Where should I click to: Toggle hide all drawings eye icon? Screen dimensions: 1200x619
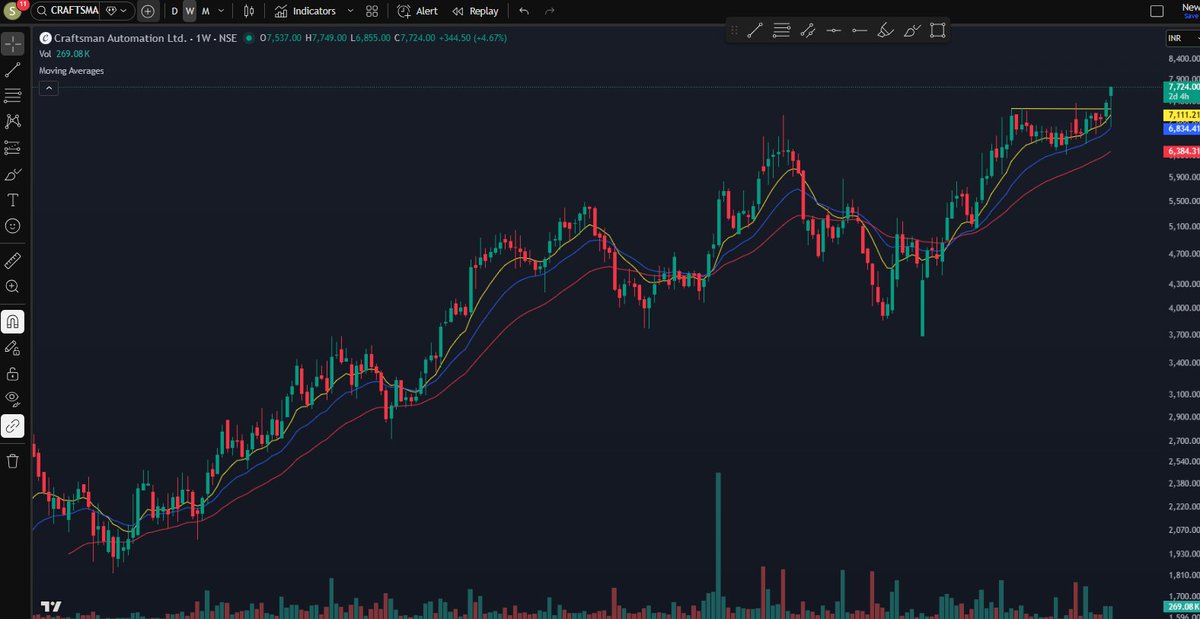point(12,400)
